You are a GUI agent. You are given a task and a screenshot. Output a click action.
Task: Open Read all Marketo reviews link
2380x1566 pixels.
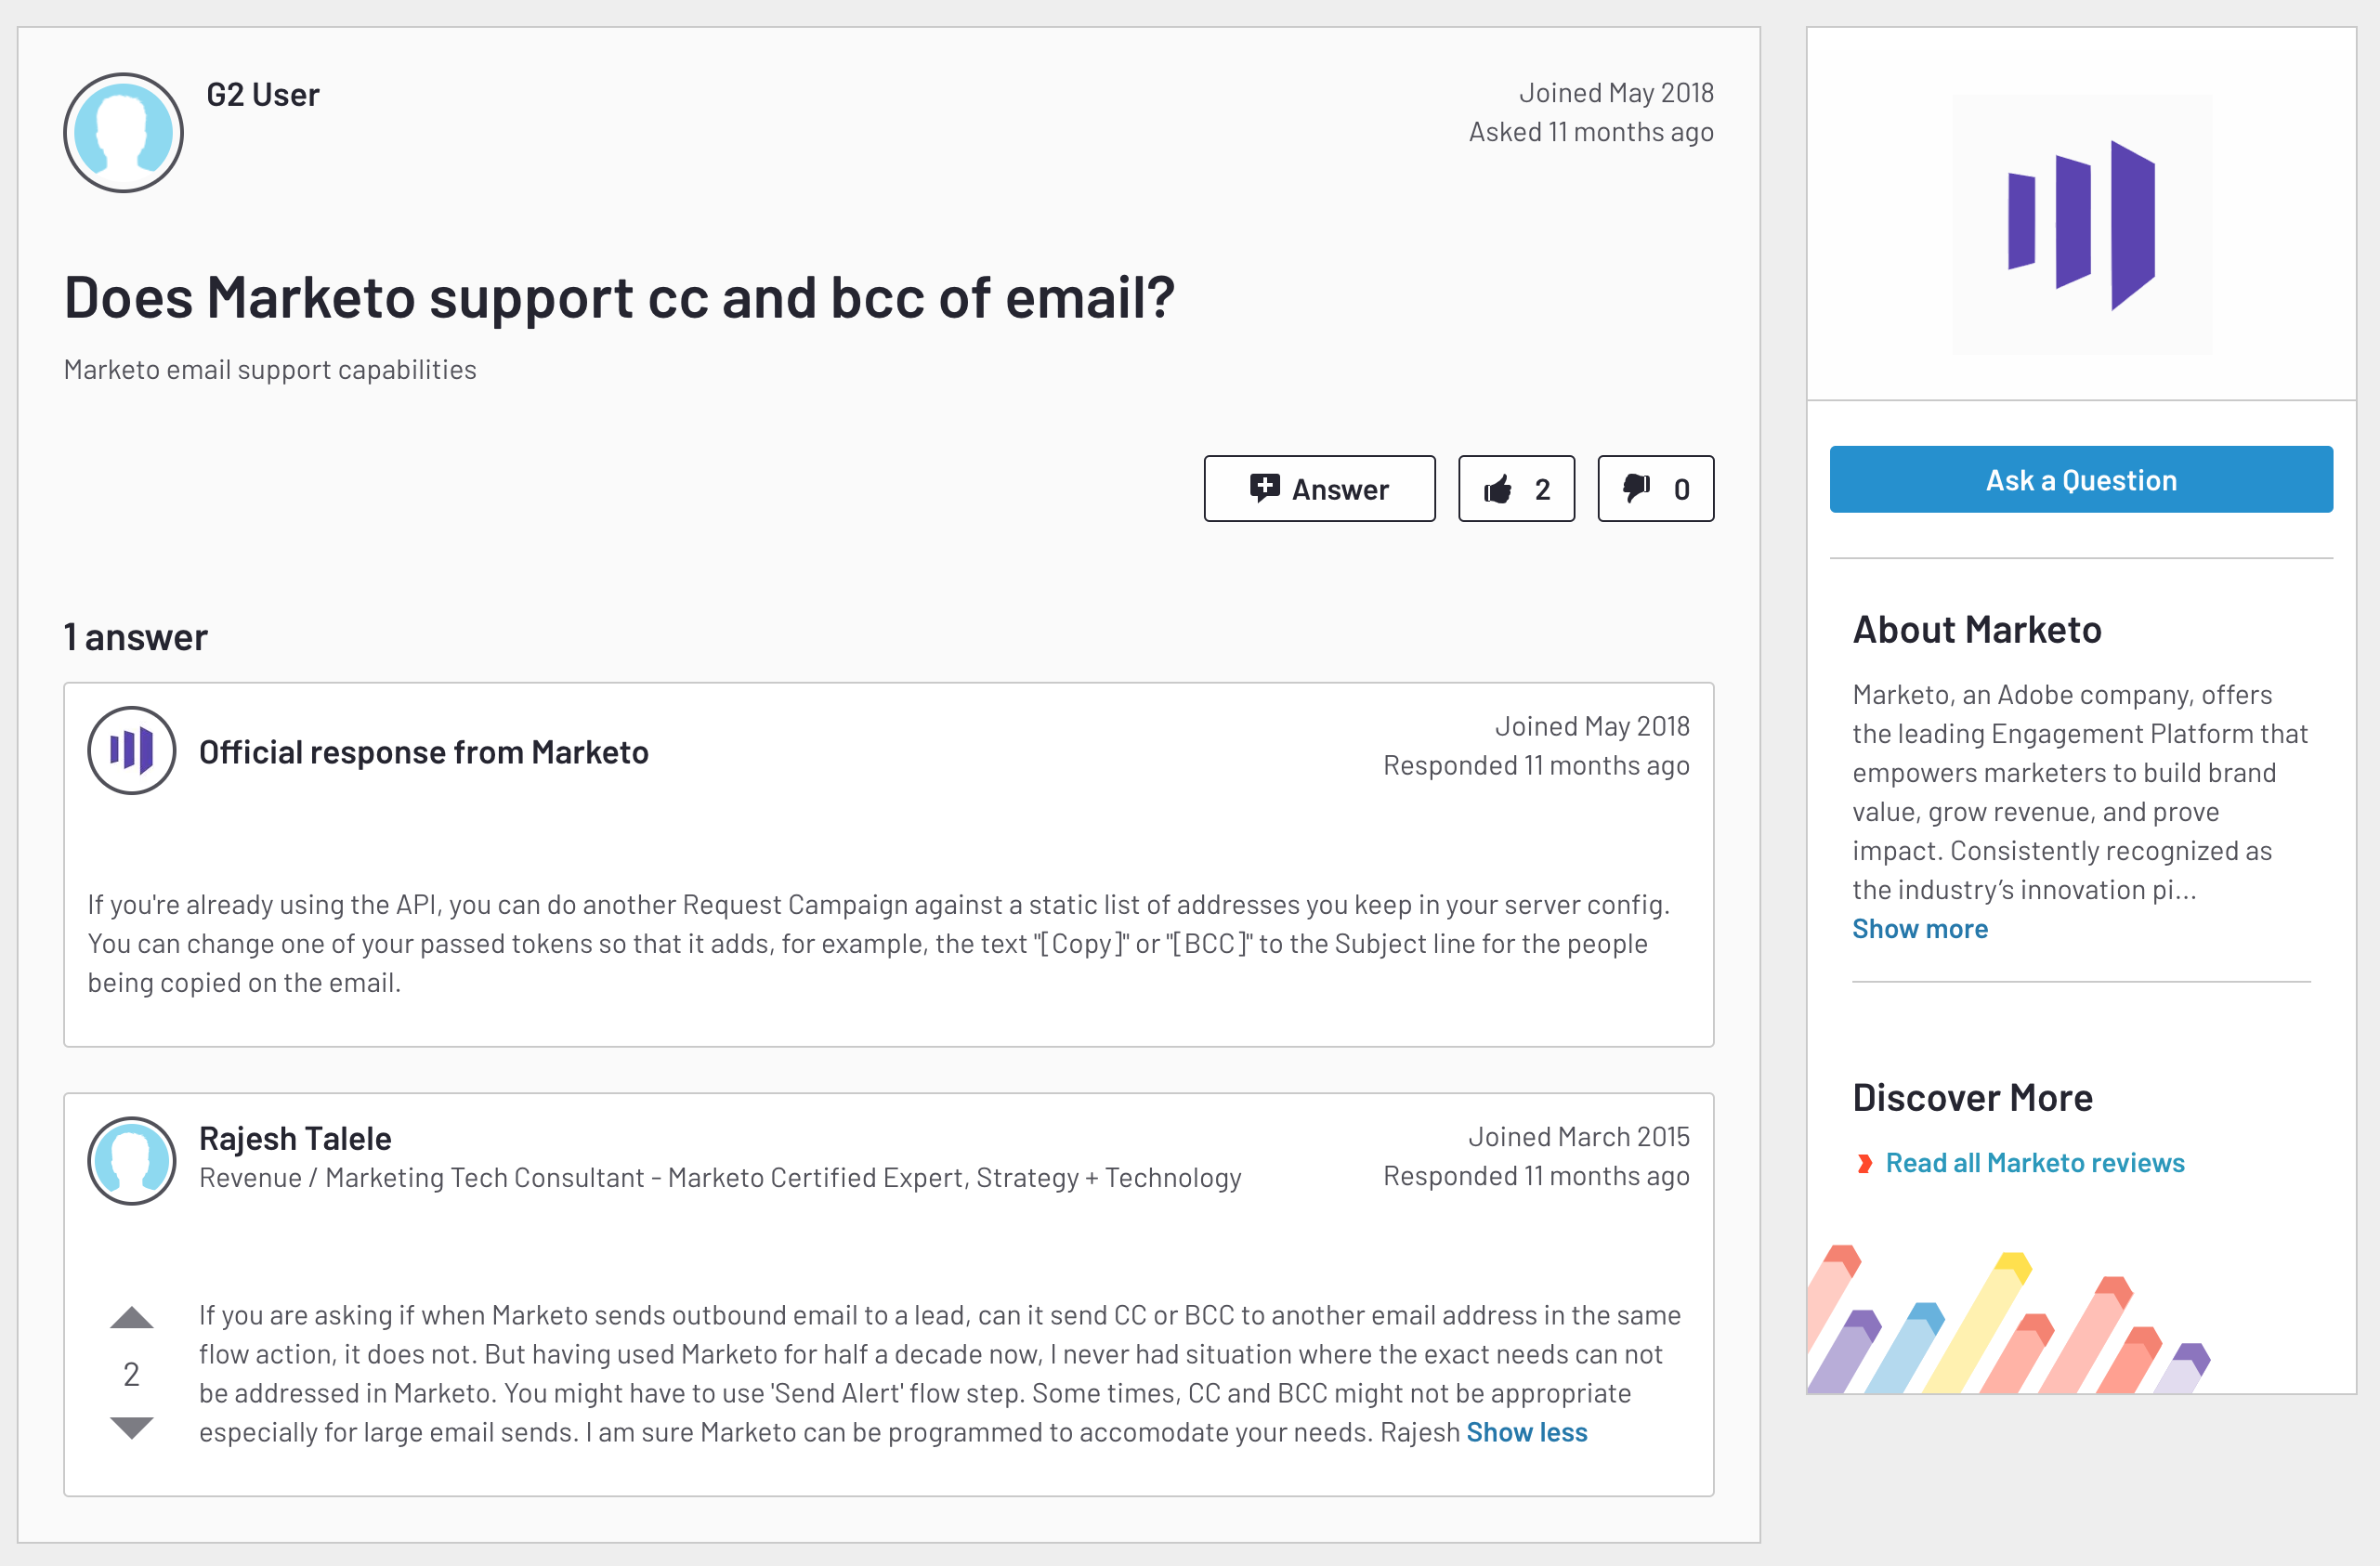click(x=2034, y=1163)
